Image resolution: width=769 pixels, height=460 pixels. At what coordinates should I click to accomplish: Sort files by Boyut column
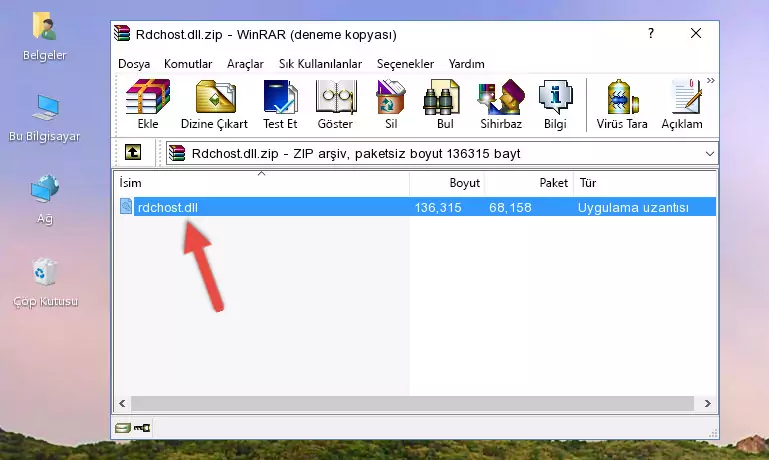(447, 183)
